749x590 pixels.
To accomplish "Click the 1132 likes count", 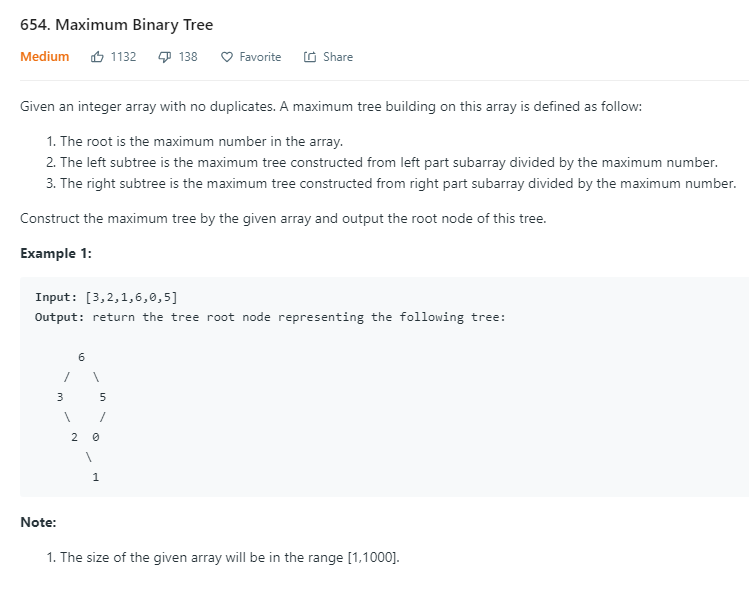I will 123,57.
